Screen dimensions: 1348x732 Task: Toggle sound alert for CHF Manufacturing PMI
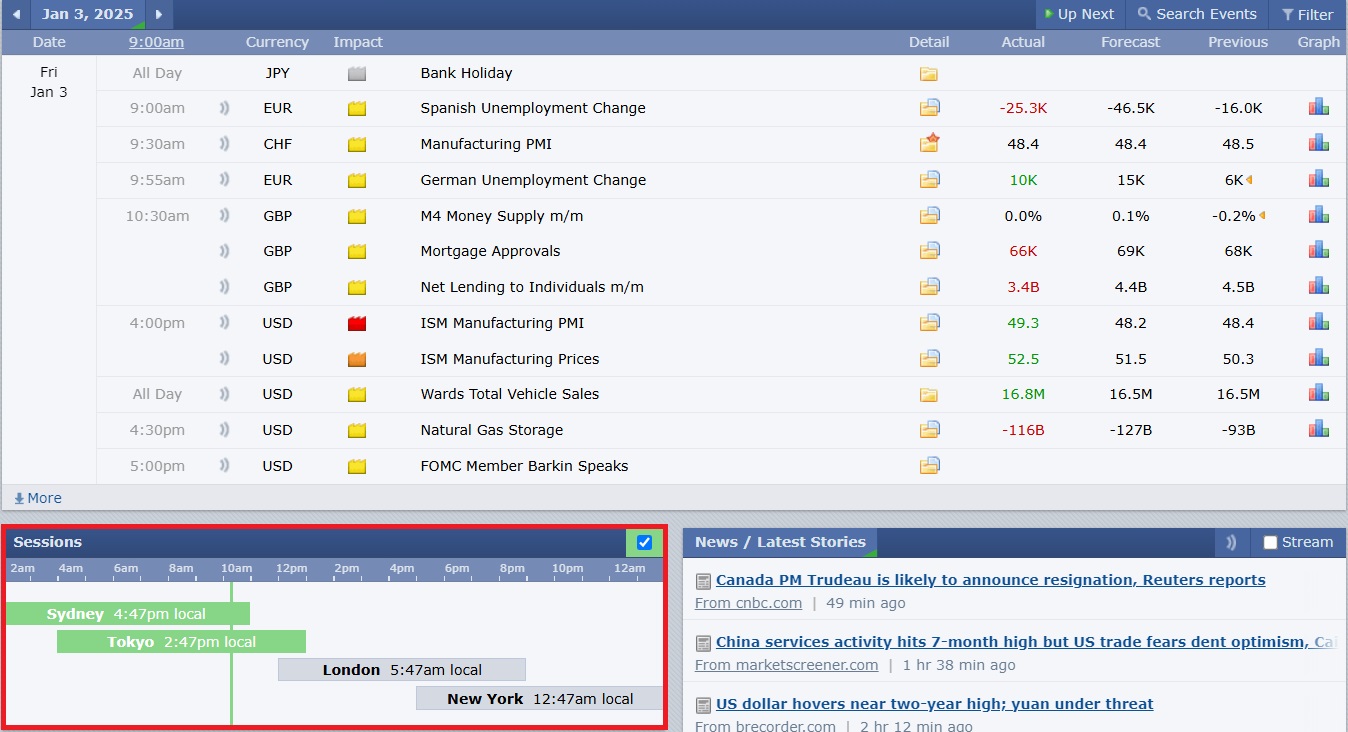tap(224, 144)
